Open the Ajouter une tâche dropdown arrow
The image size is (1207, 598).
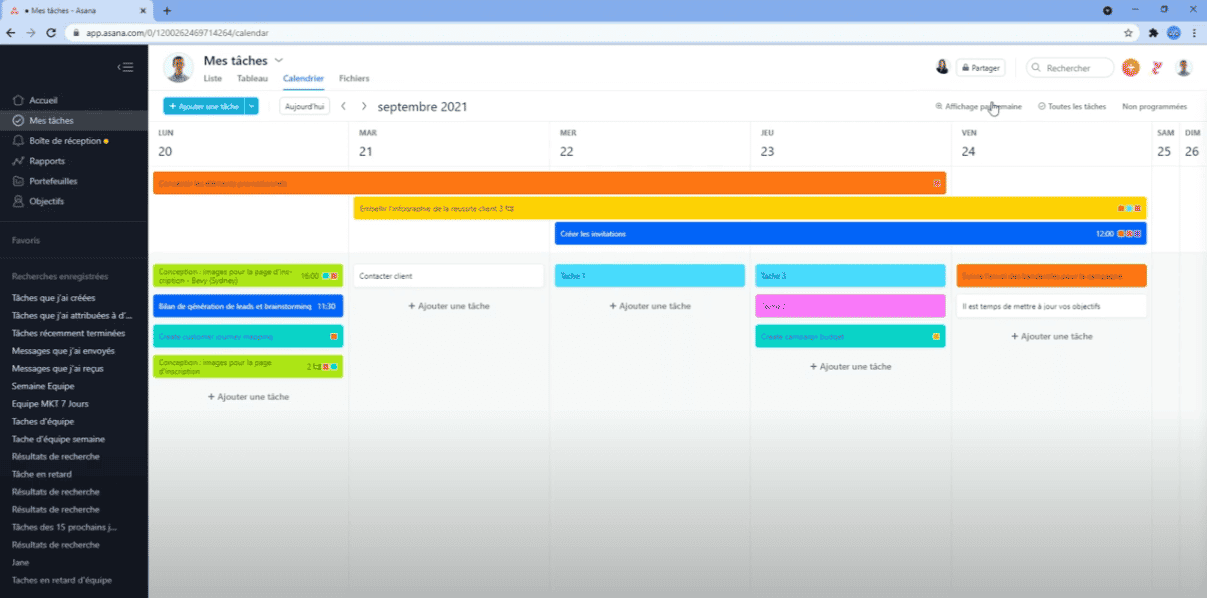(x=252, y=106)
